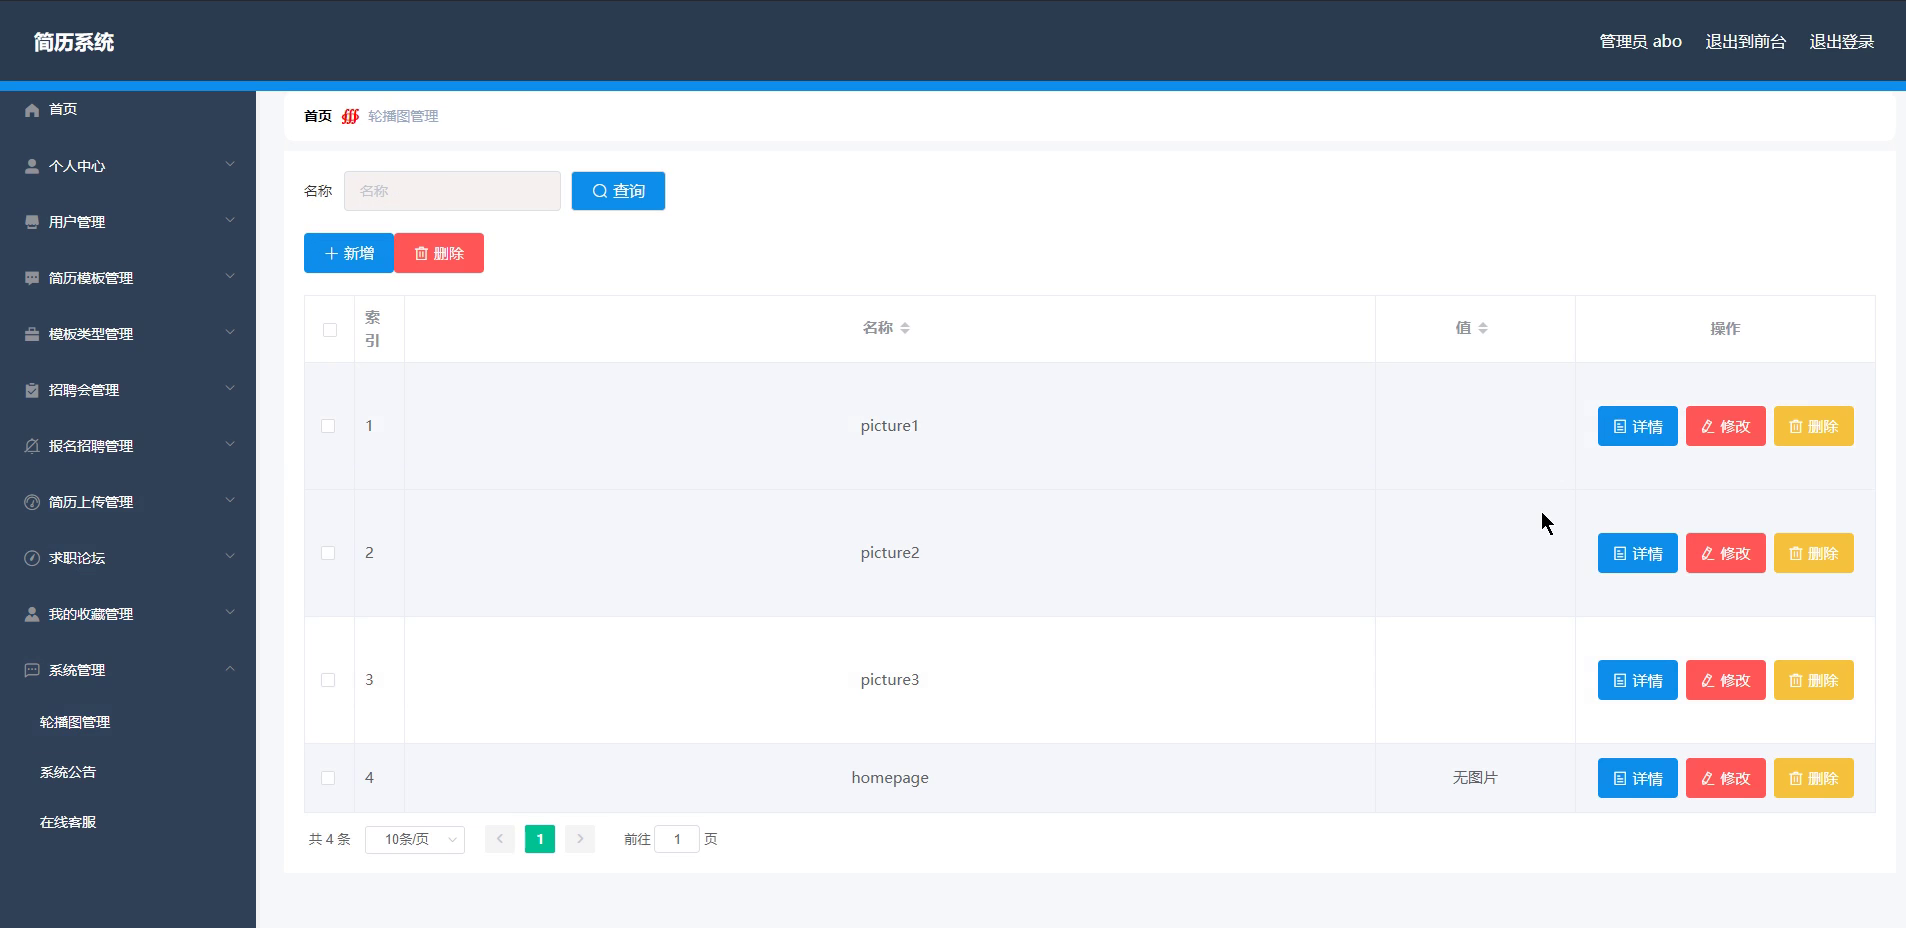
Task: Open 详情 for the picture3 row
Action: pyautogui.click(x=1637, y=680)
